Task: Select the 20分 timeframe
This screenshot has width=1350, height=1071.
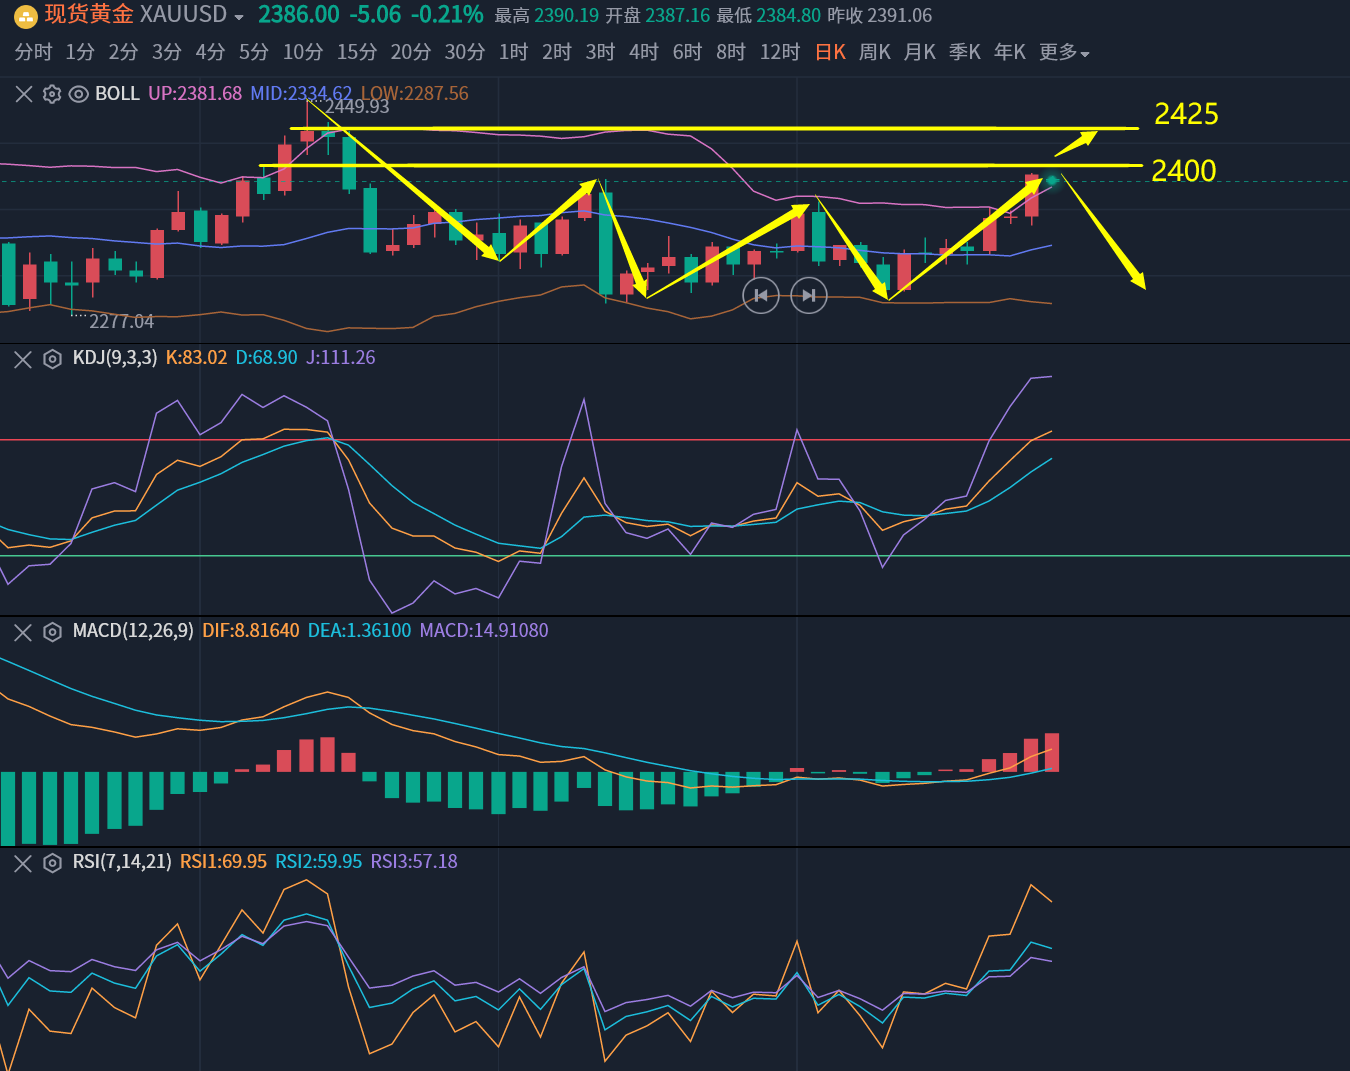Action: coord(411,52)
